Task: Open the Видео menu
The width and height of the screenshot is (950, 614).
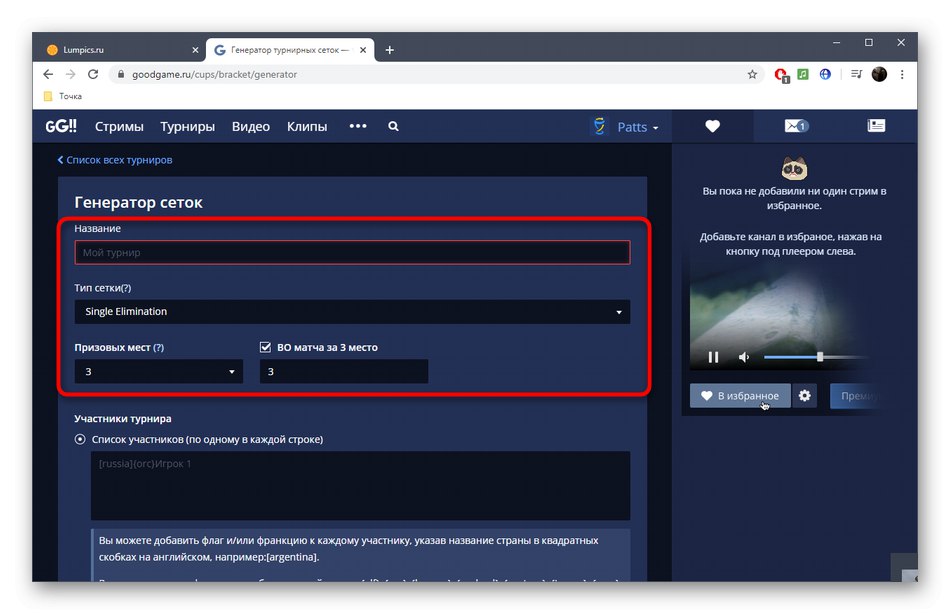Action: (251, 126)
